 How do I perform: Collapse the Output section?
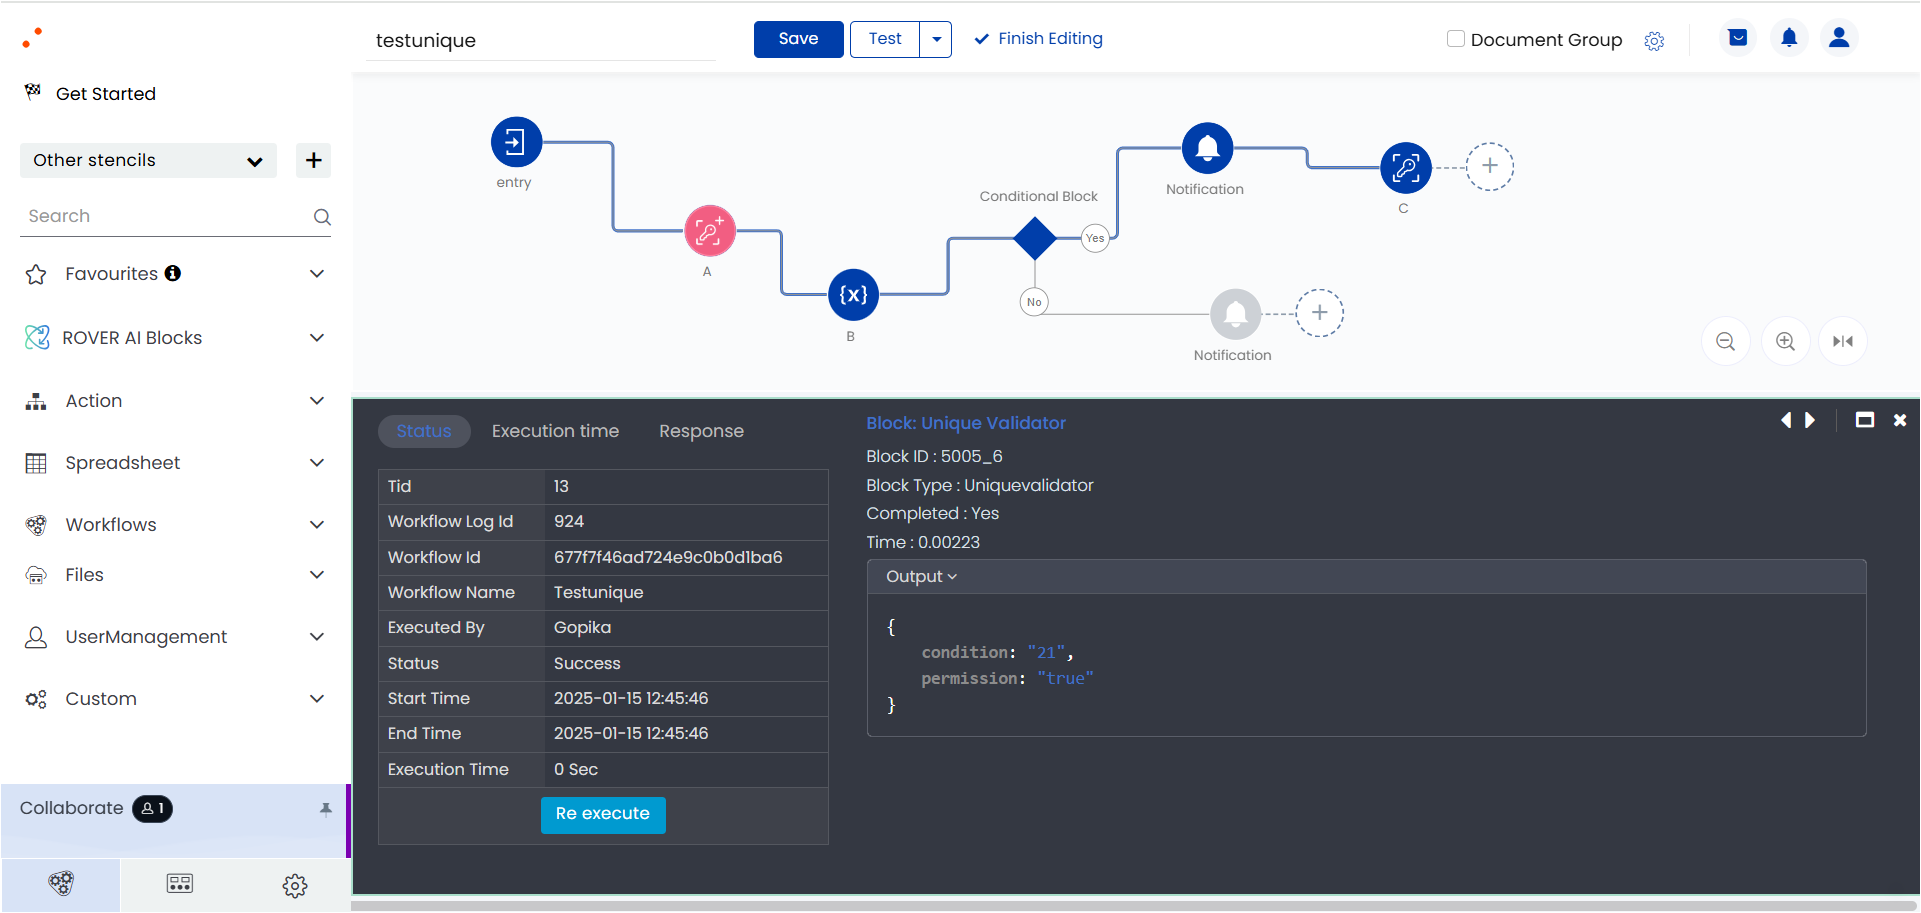pyautogui.click(x=921, y=577)
